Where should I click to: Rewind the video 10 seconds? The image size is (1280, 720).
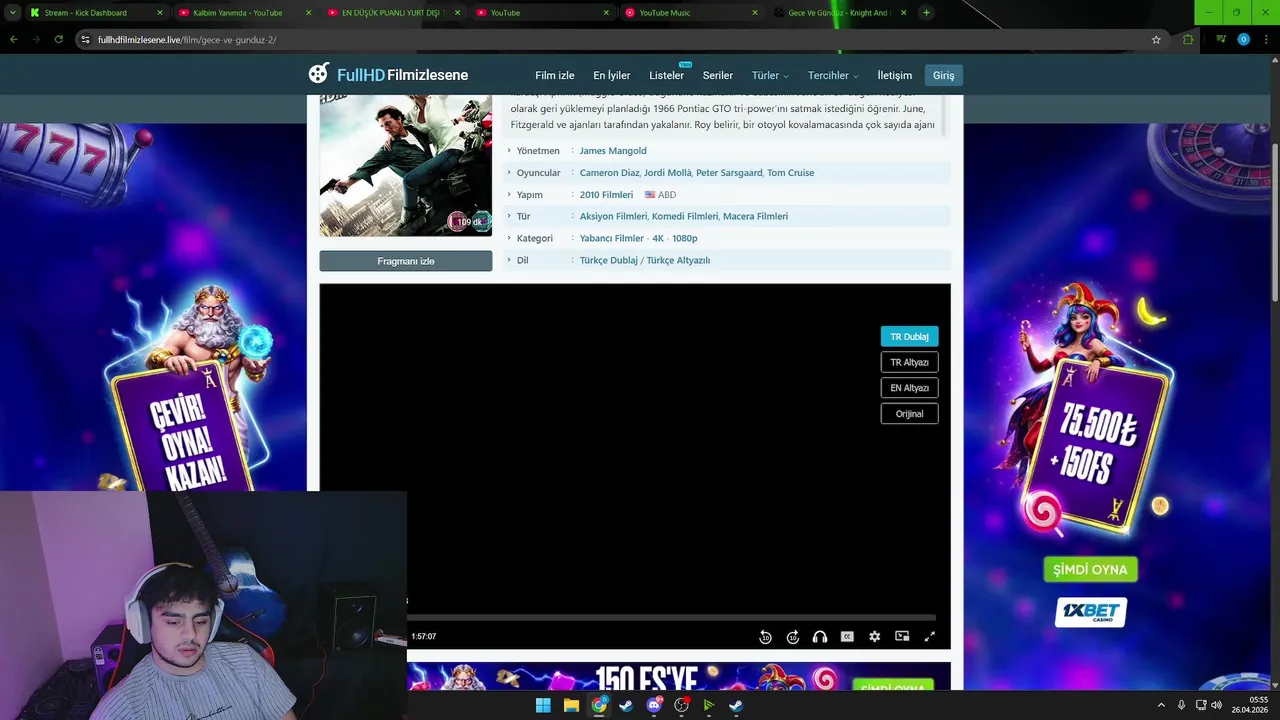pos(765,637)
